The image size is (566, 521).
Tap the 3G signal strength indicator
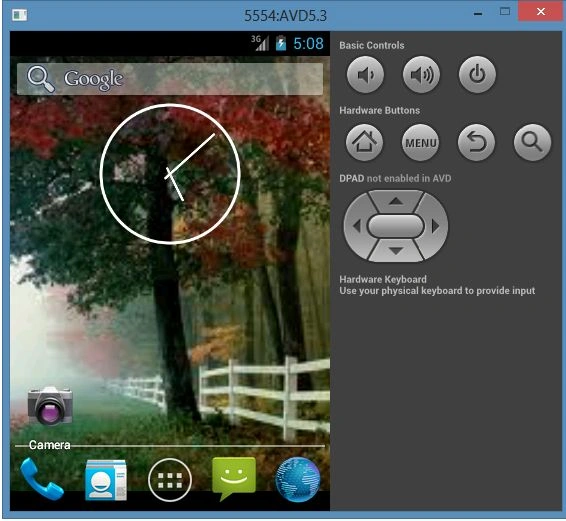260,43
